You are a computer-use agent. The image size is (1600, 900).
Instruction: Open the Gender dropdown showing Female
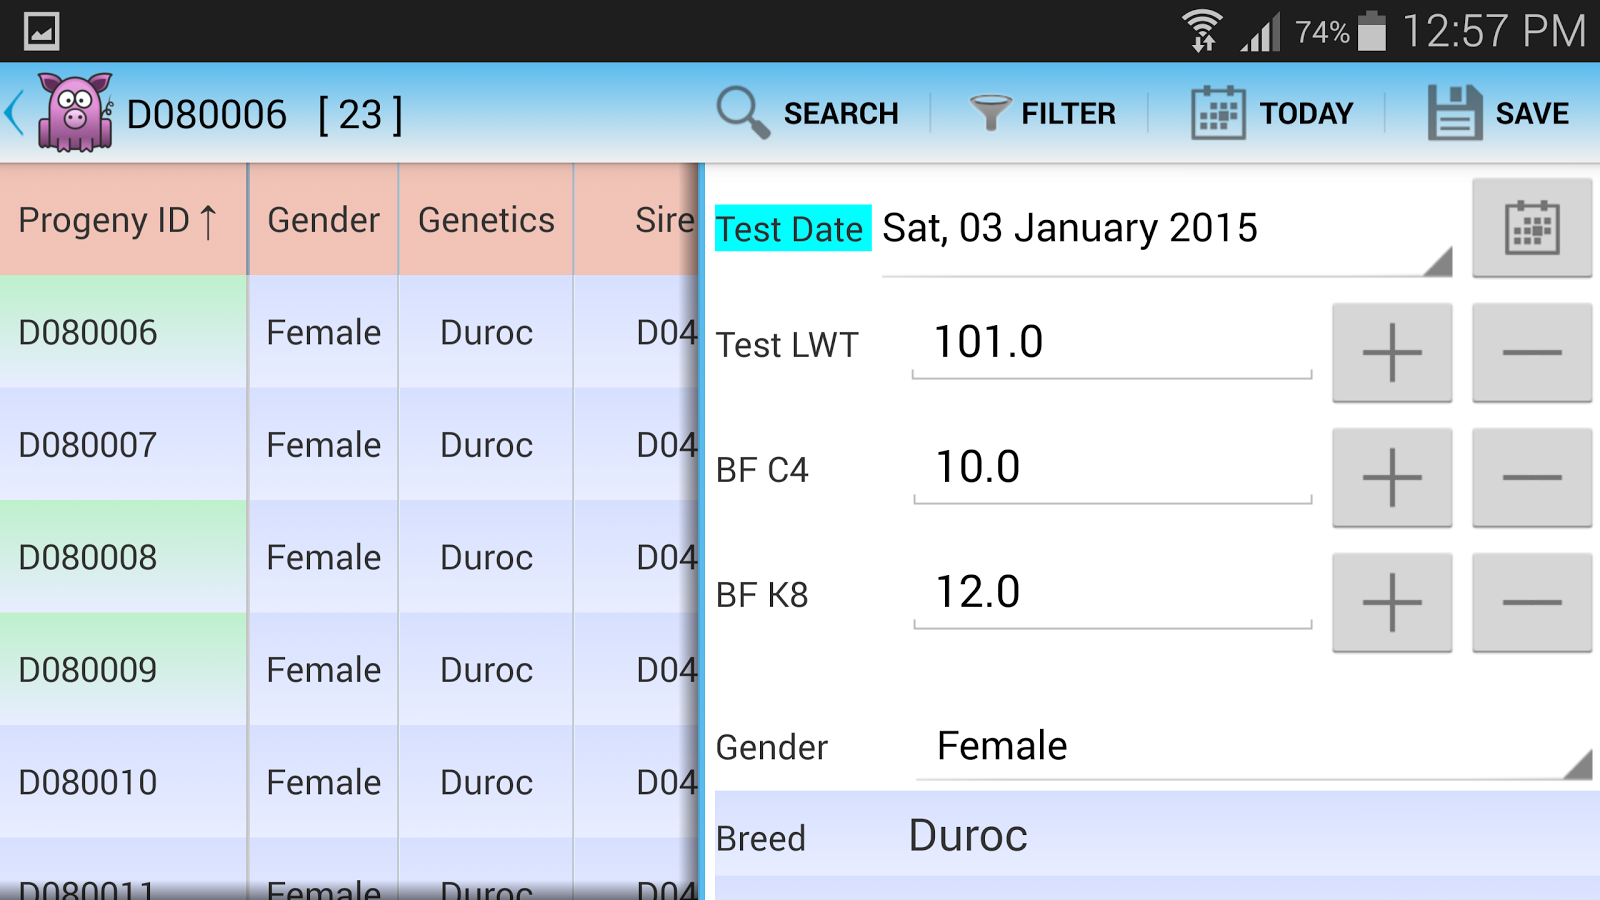click(1254, 747)
